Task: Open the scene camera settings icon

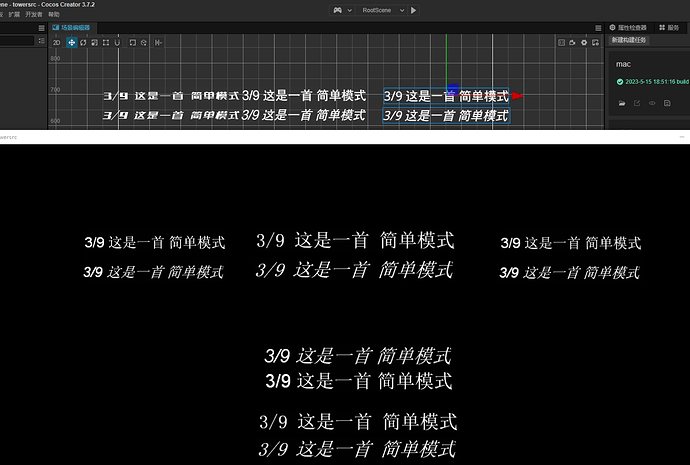Action: click(x=573, y=43)
